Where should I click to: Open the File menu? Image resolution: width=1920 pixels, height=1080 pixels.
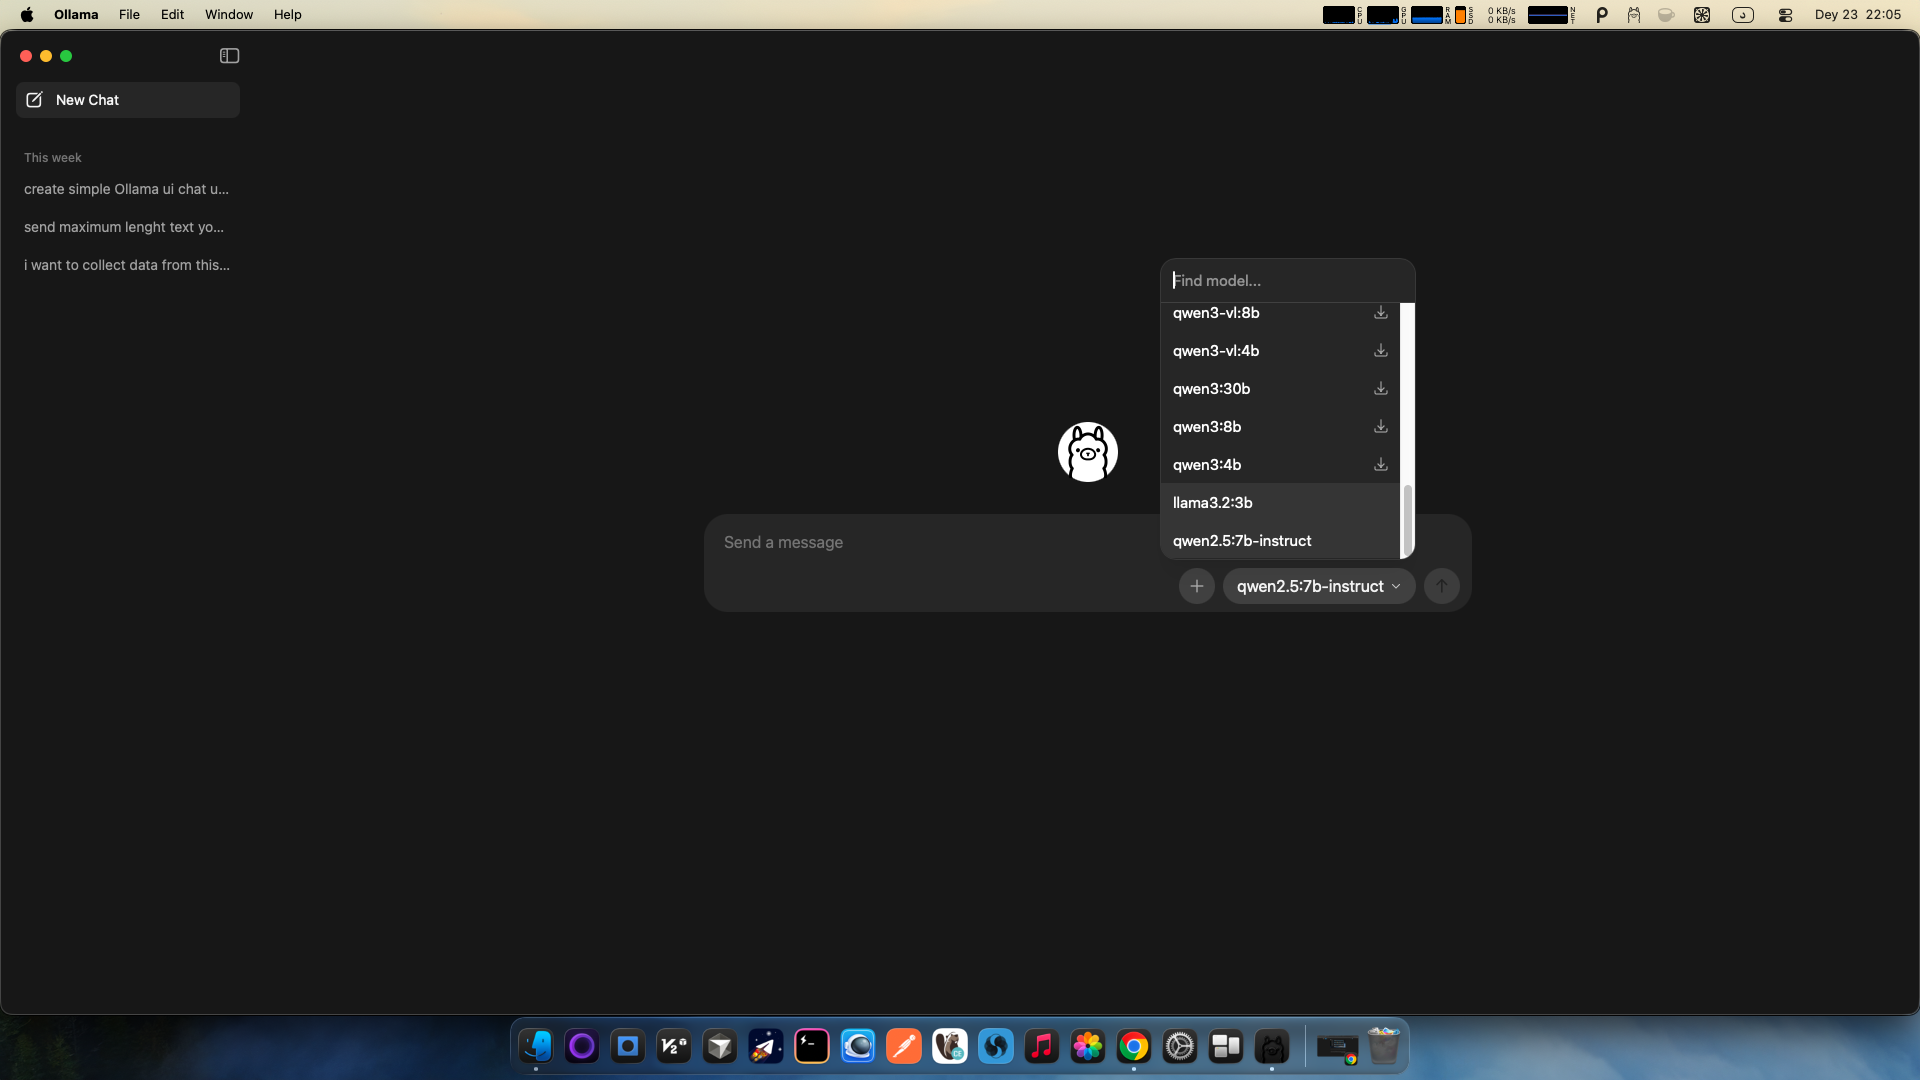pos(129,15)
